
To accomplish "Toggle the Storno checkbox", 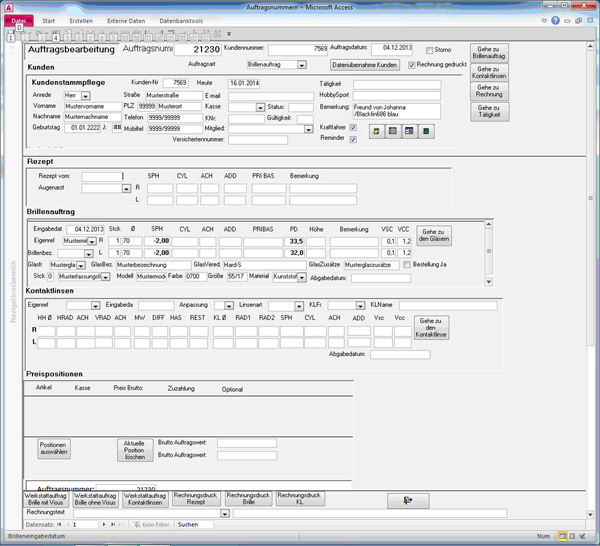I will point(429,50).
